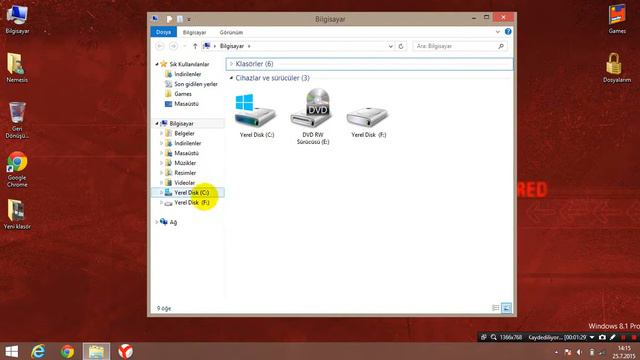Image resolution: width=640 pixels, height=360 pixels.
Task: Select the Geri Dönüşüm recycle bin icon
Action: click(x=17, y=120)
